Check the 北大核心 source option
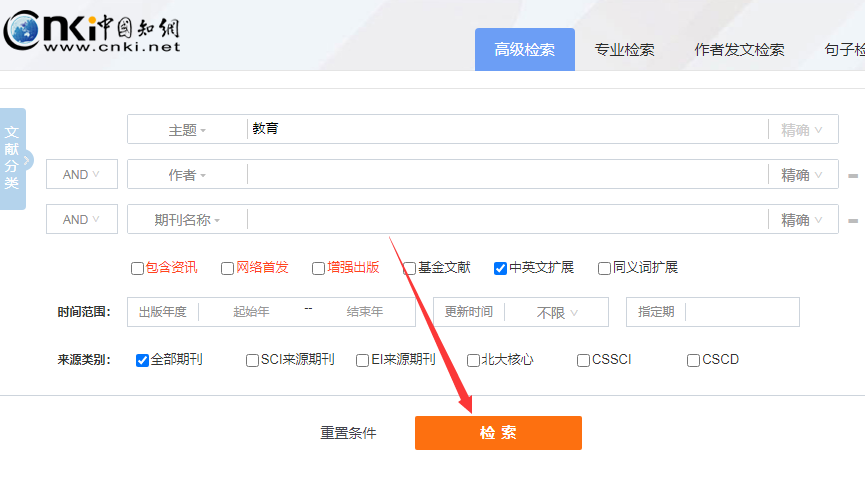Screen dimensions: 865x477 (x=473, y=360)
